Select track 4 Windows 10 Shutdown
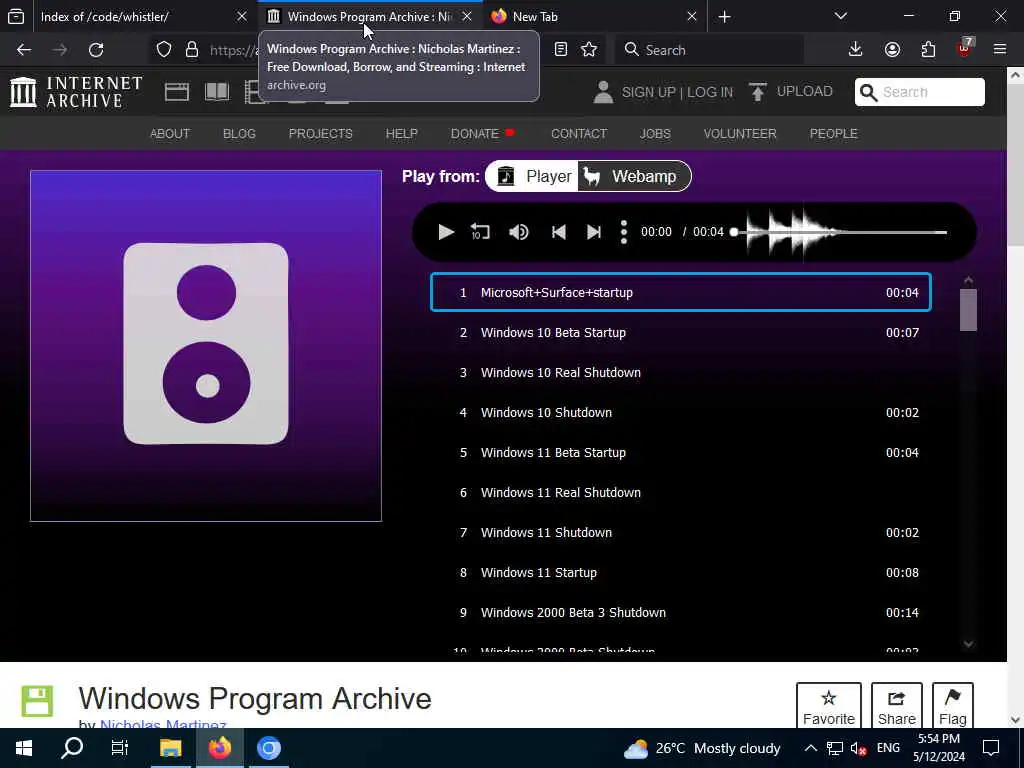1024x768 pixels. [680, 413]
